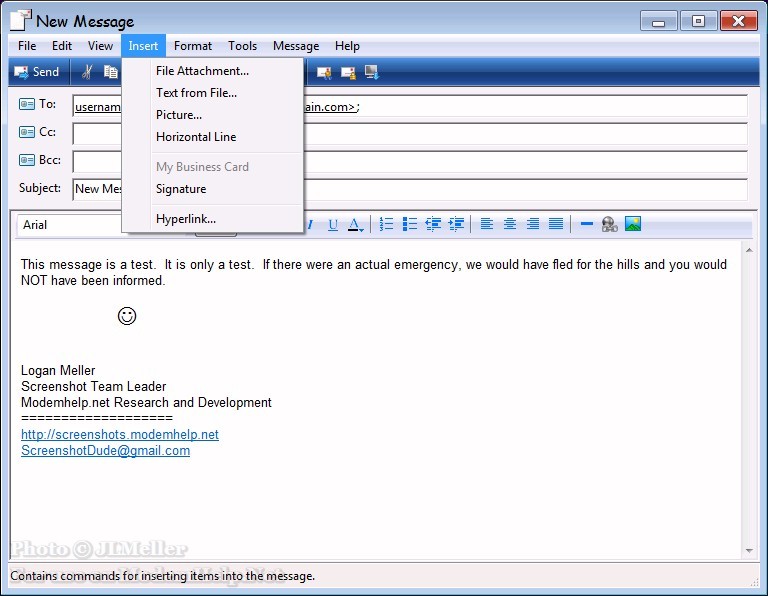Center align the message text

pos(510,225)
